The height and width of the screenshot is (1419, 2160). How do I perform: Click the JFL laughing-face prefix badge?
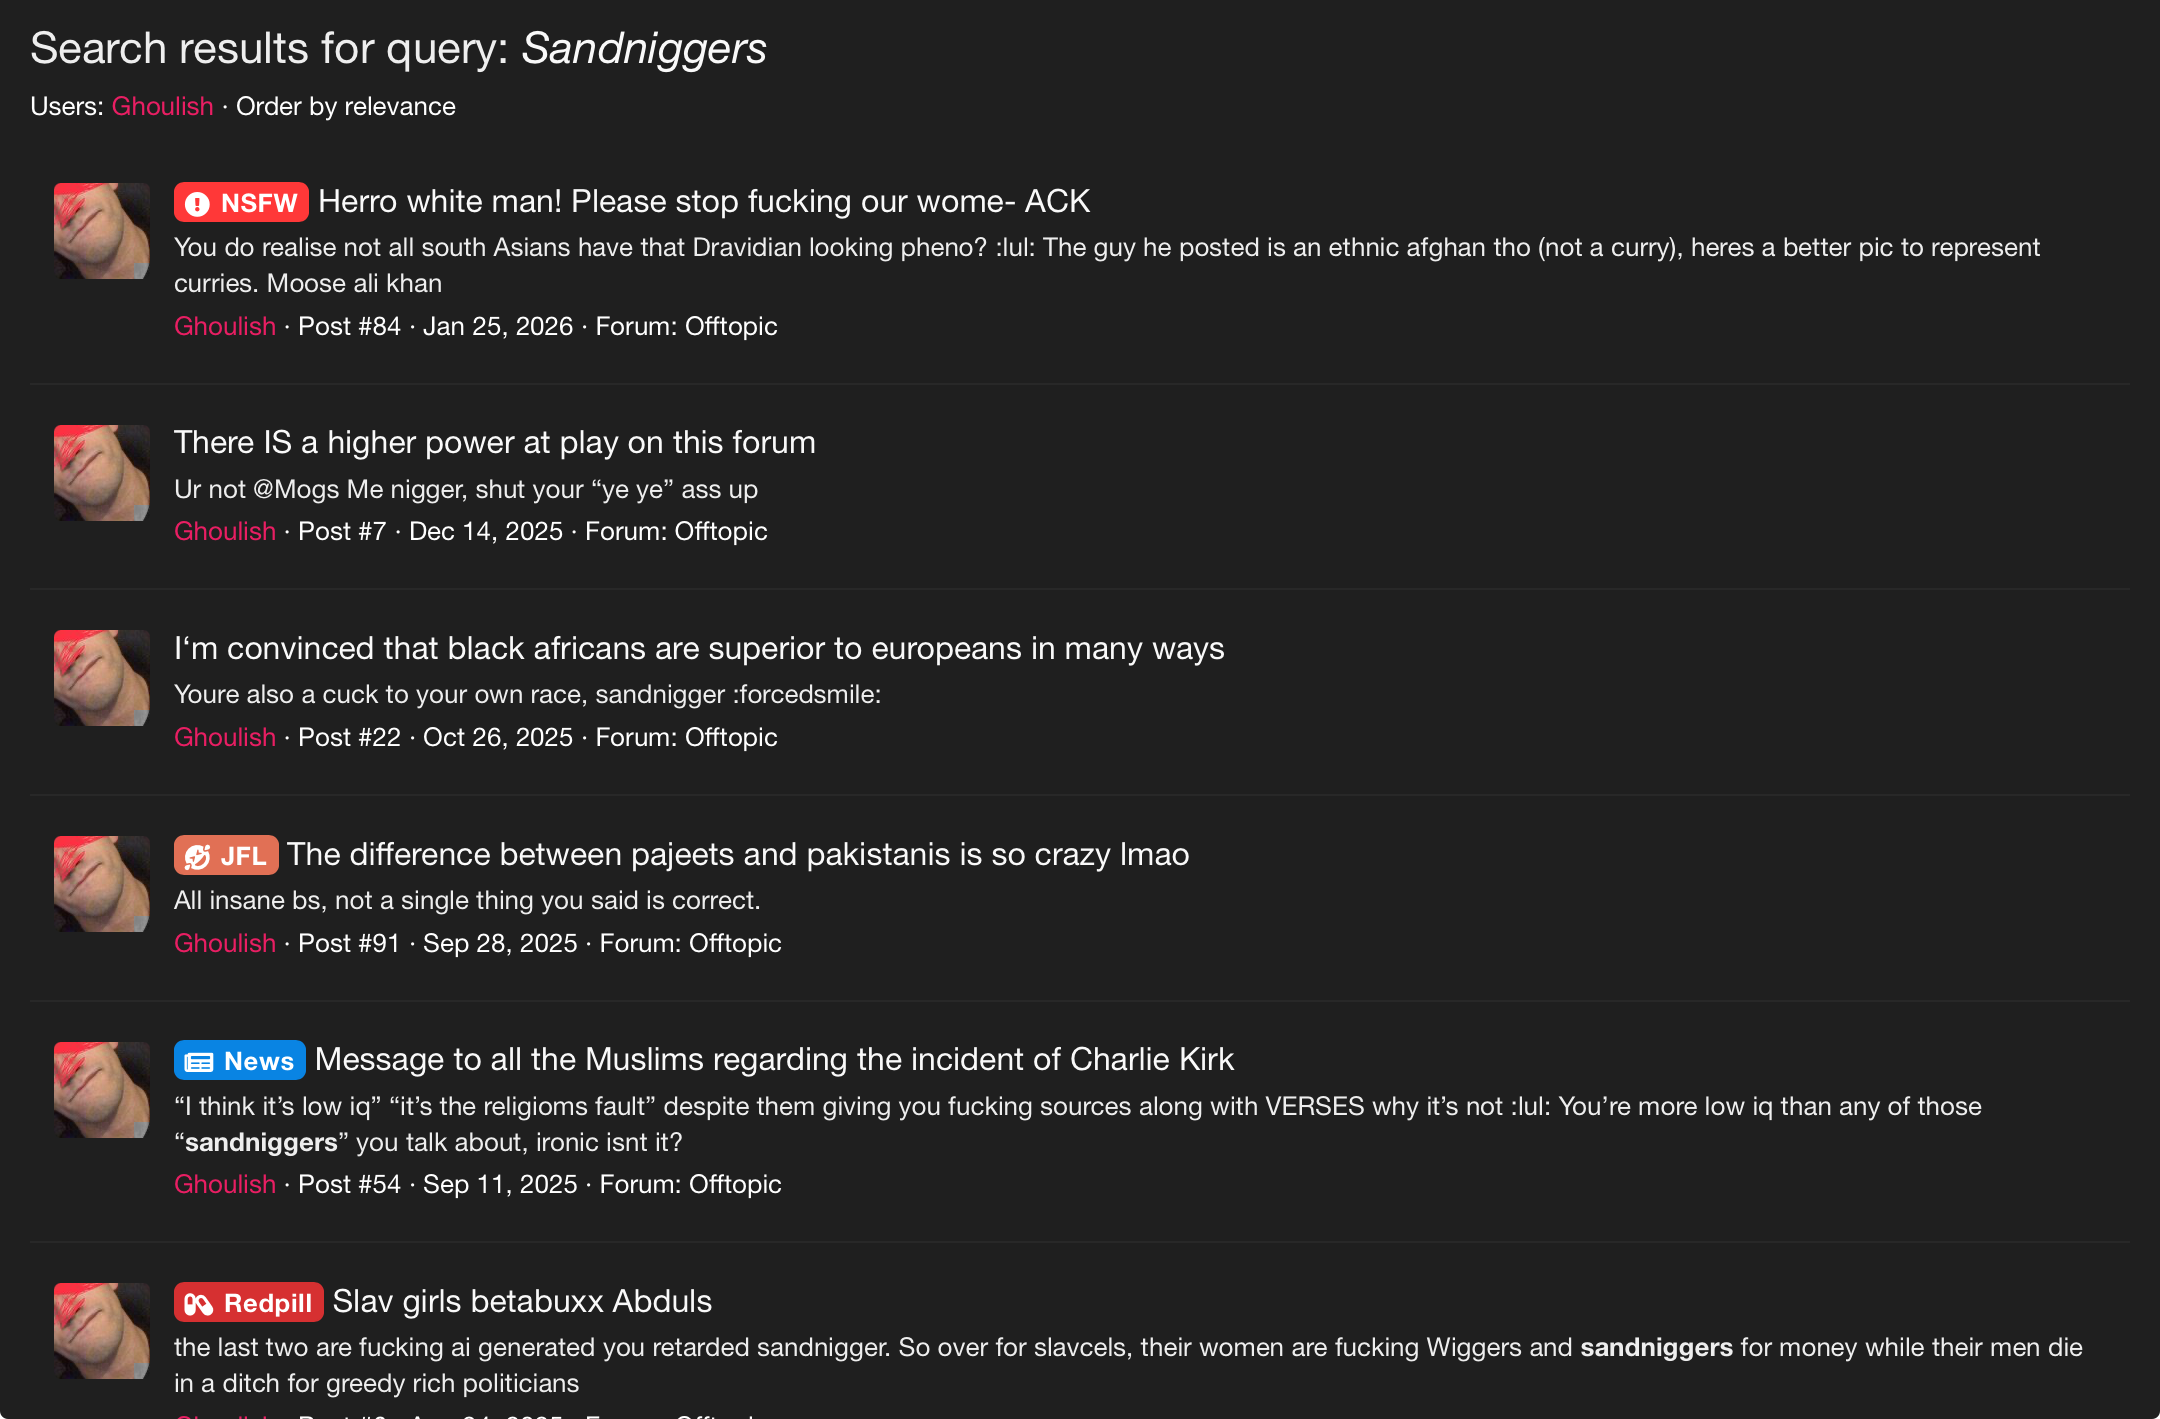226,855
